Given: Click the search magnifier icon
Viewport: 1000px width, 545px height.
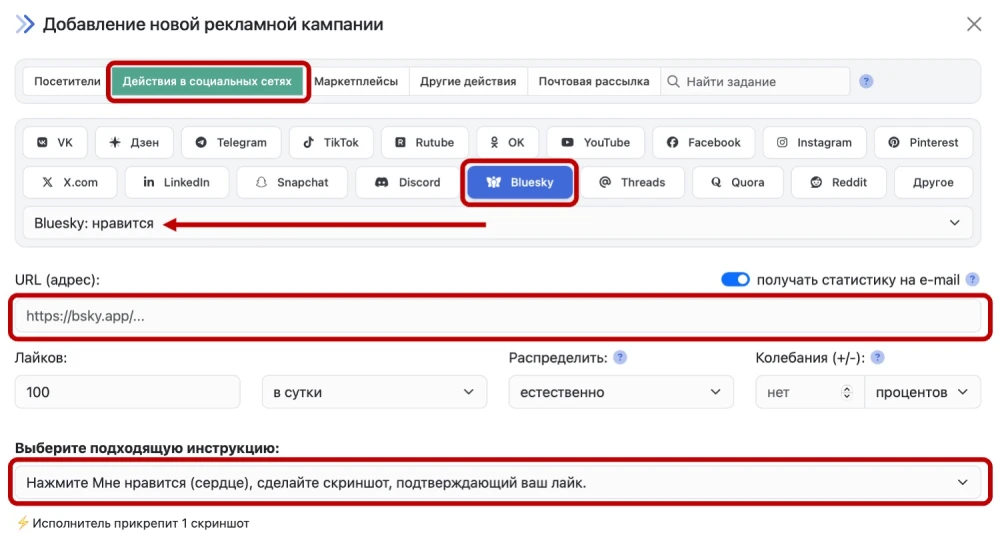Looking at the screenshot, I should click(x=673, y=82).
